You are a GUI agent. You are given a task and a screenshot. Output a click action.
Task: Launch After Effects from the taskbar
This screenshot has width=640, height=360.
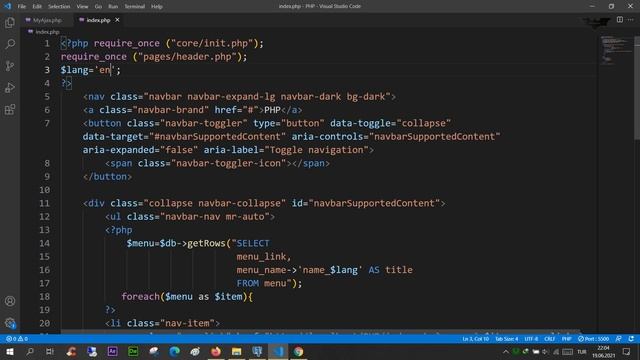point(112,351)
